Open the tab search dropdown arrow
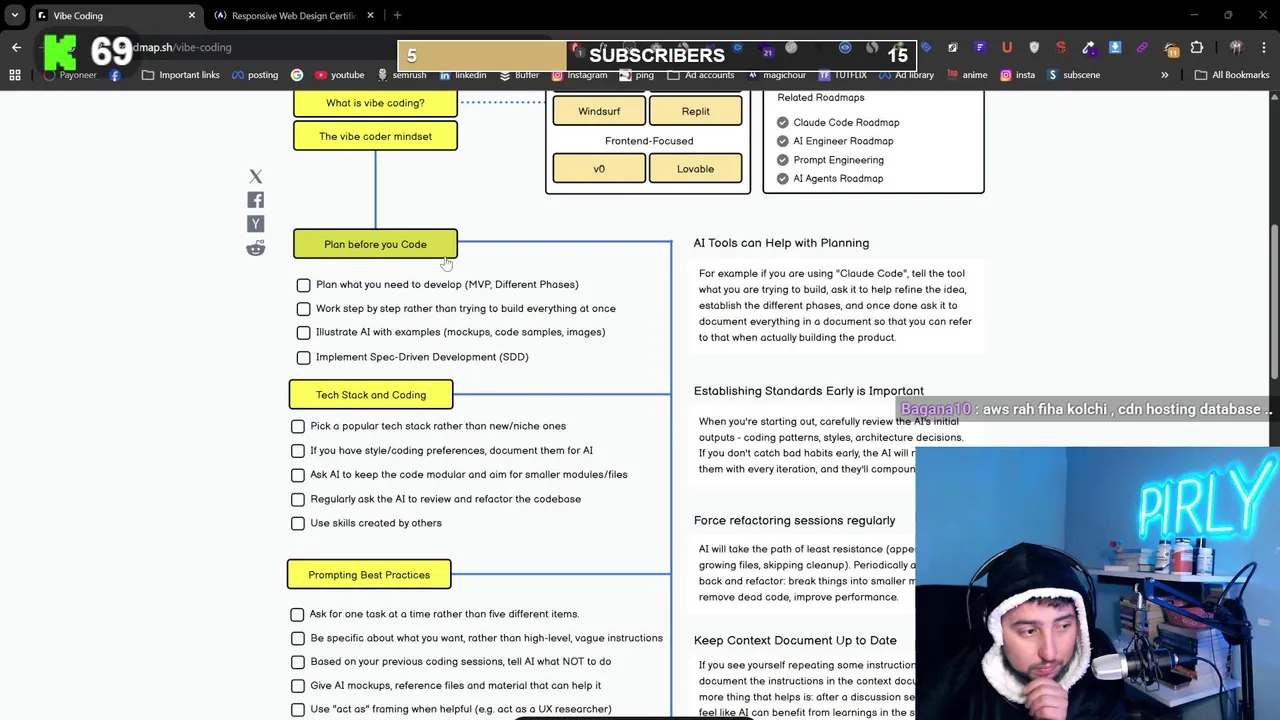1280x720 pixels. (14, 15)
